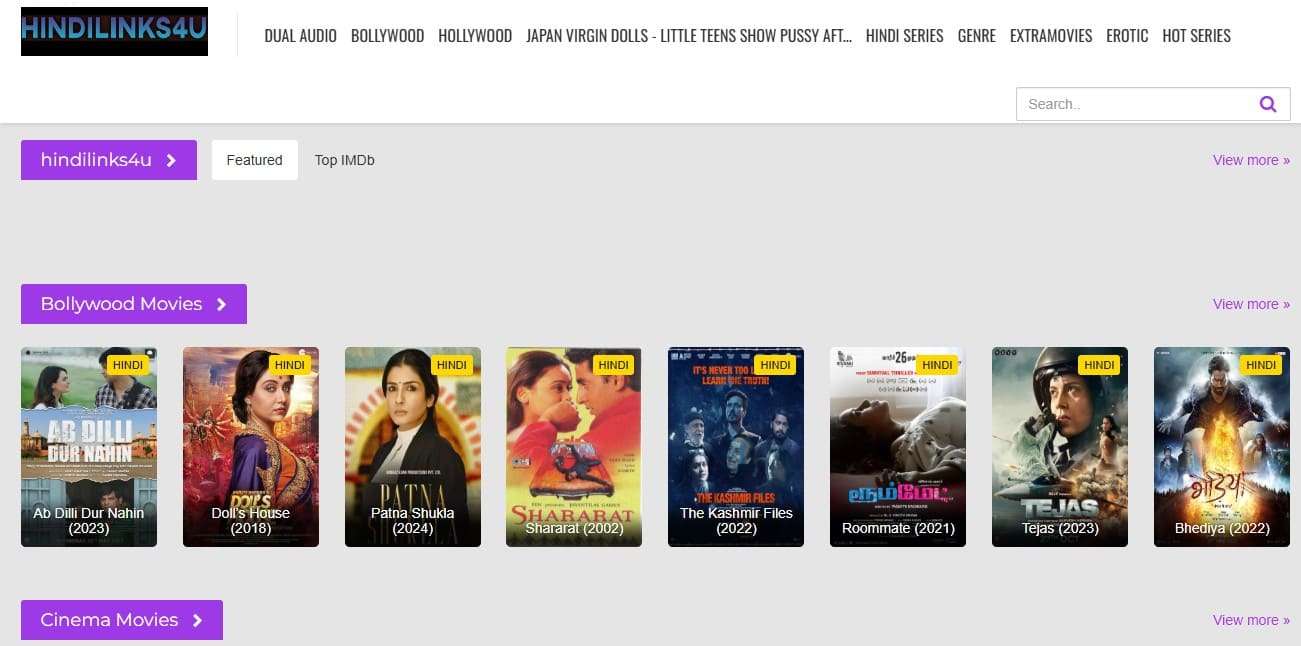
Task: Click View more beside hindilinks4u section
Action: [1251, 160]
